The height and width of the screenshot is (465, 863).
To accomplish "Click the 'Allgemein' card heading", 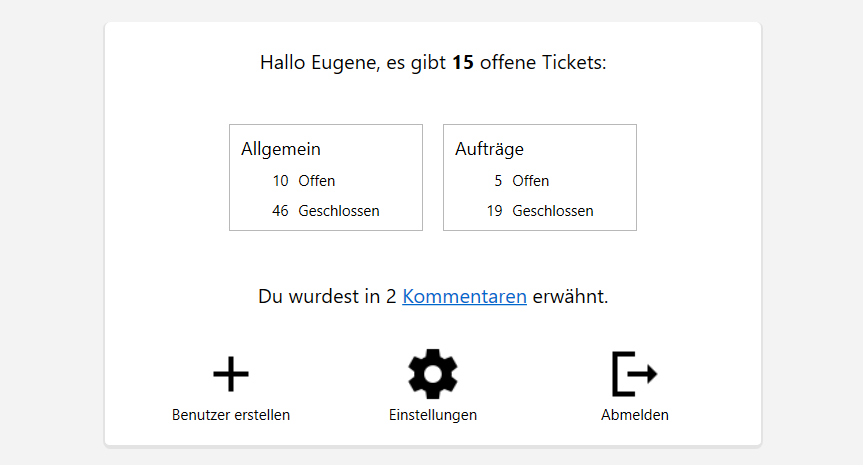I will point(281,149).
